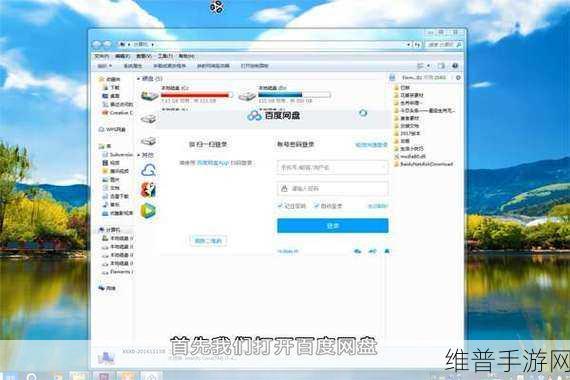570x380 pixels.
Task: Open the 组织 dropdown in the toolbar
Action: 105,66
